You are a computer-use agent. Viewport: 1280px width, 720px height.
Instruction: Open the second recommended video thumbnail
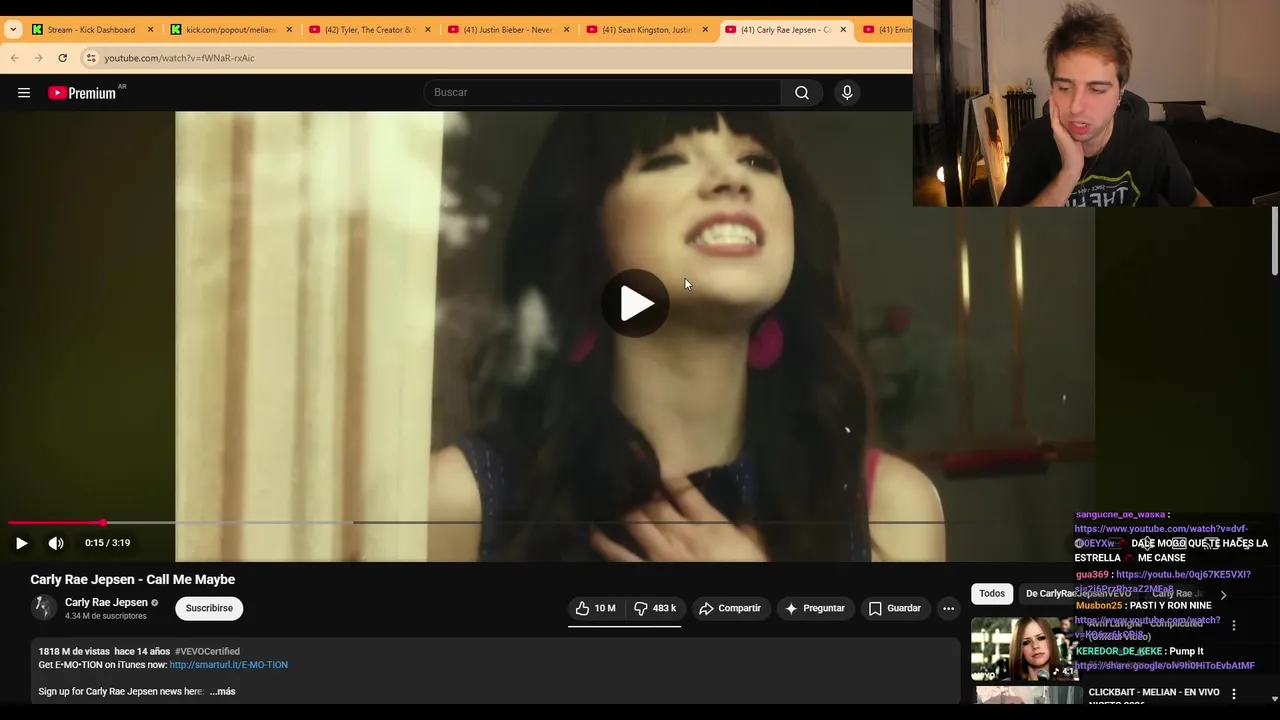coord(1026,695)
